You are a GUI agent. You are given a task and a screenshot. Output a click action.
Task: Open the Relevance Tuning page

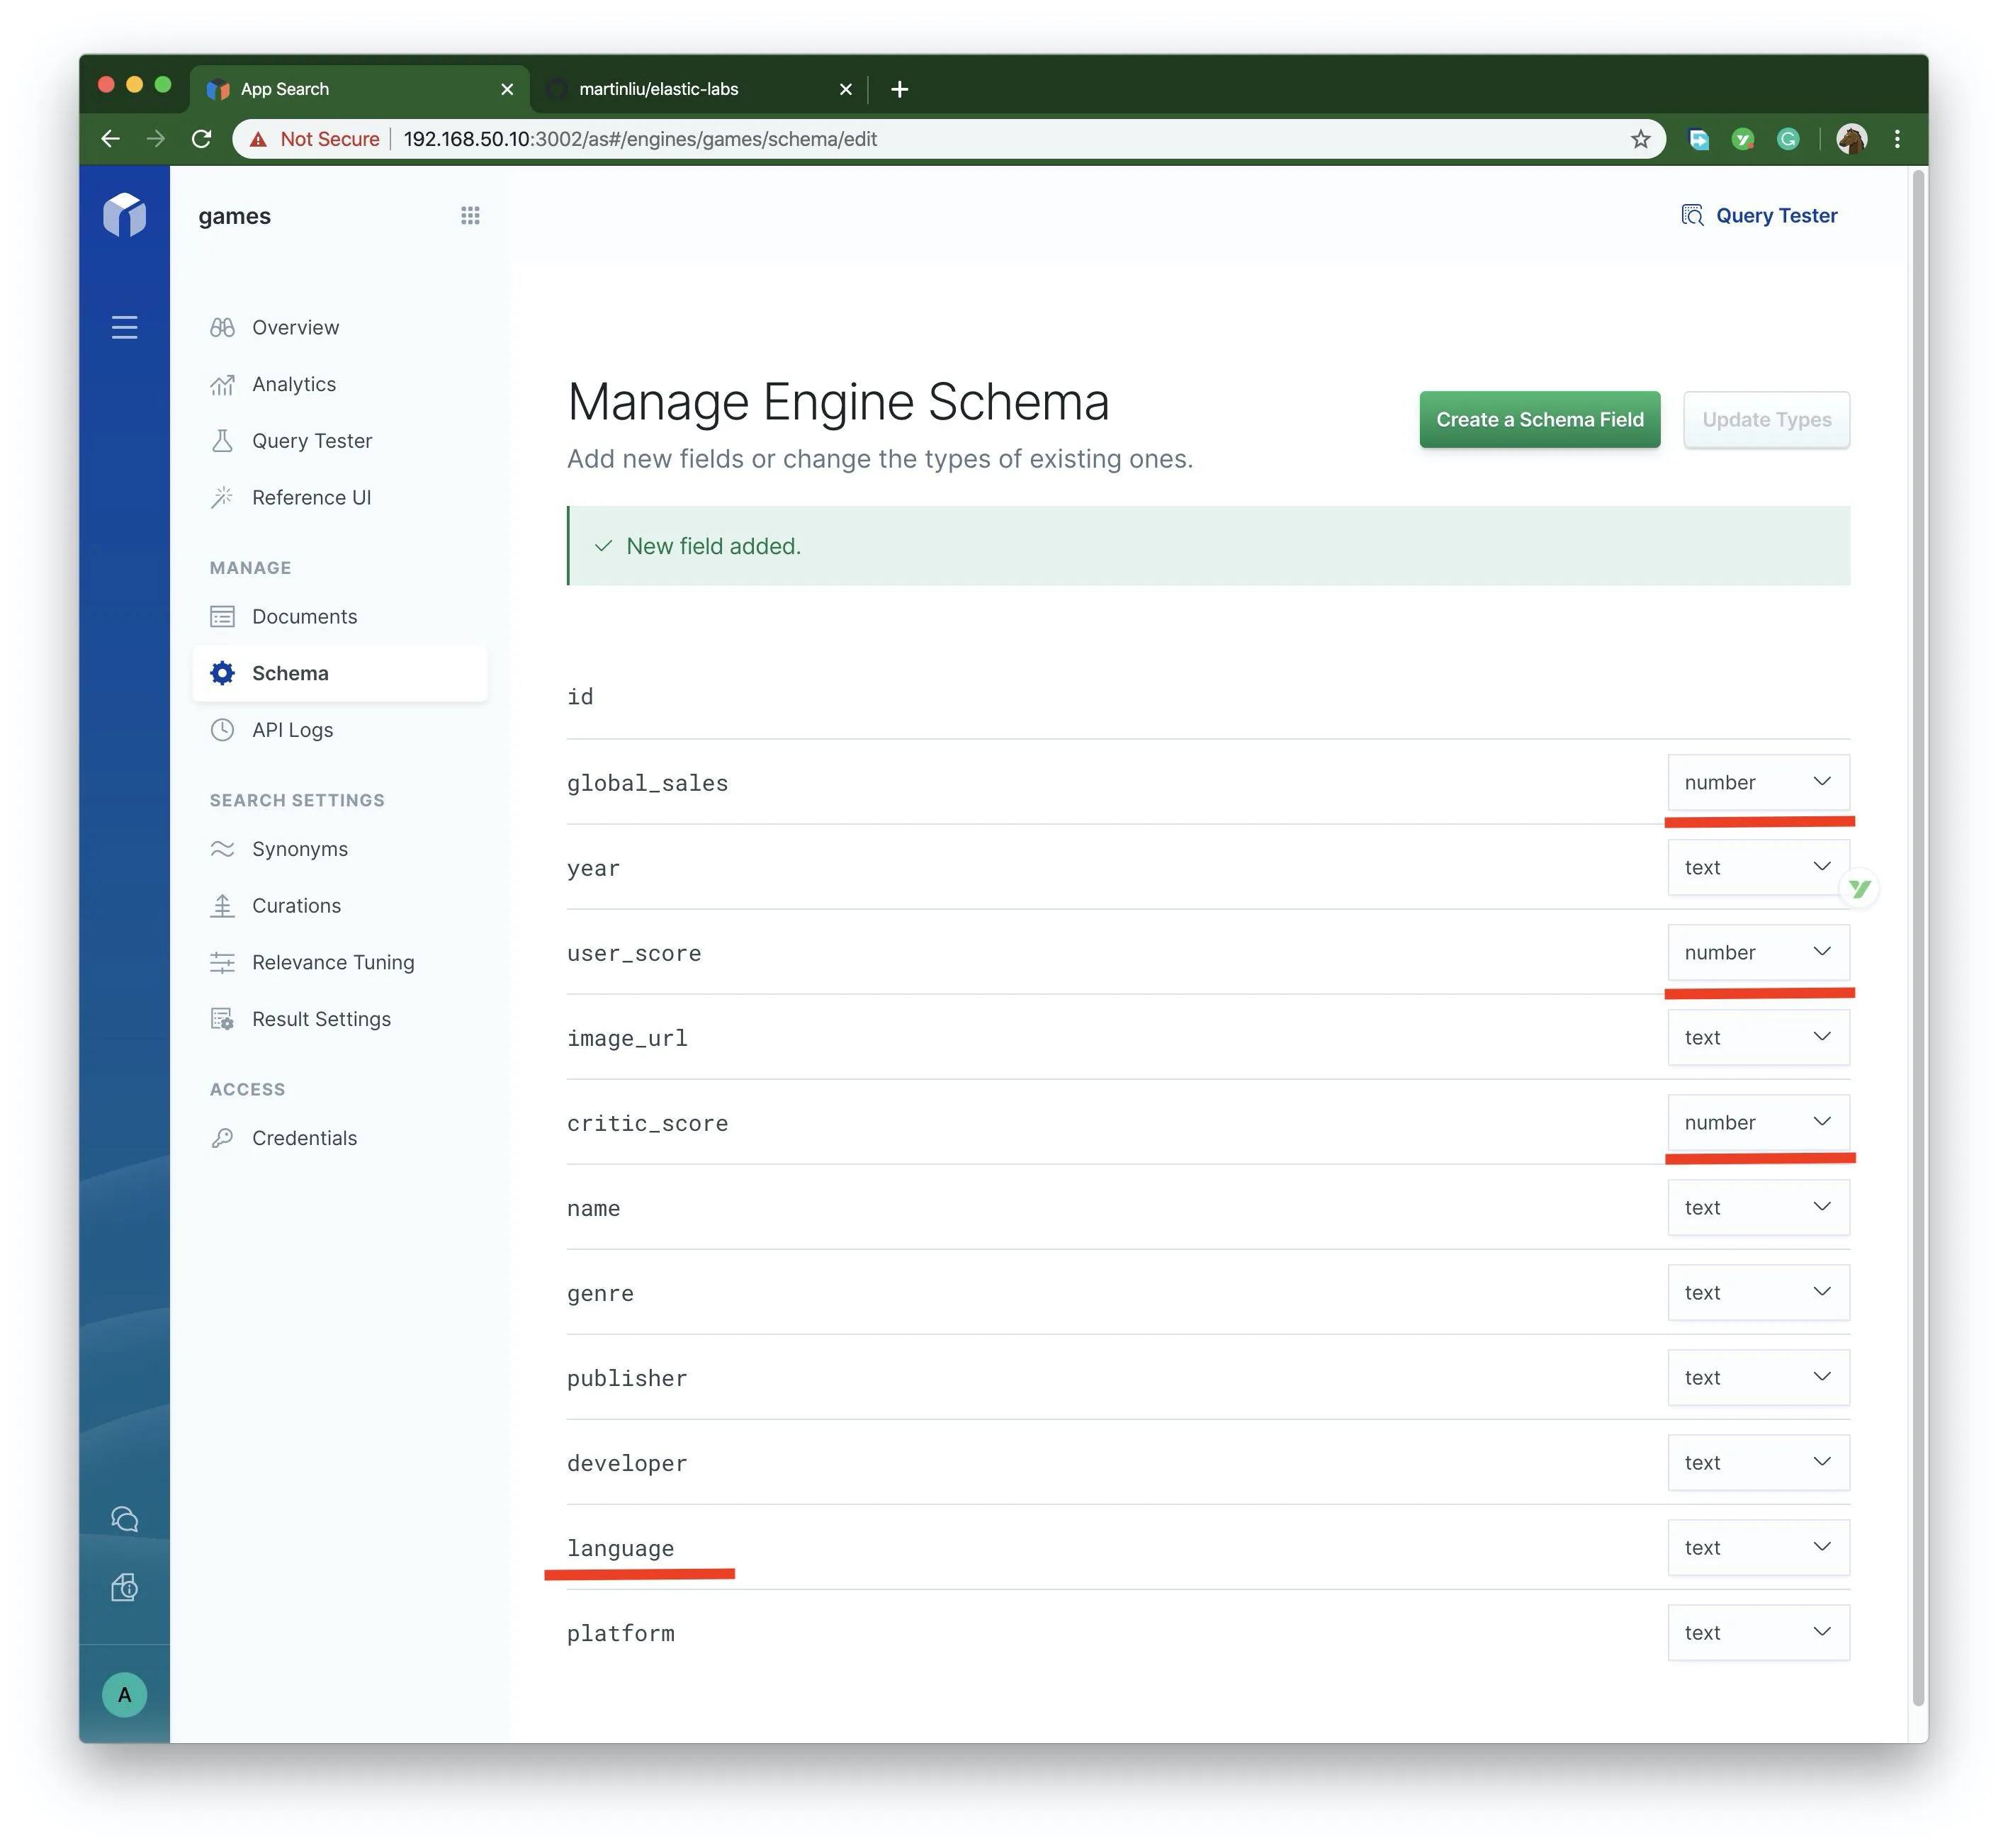pyautogui.click(x=332, y=962)
